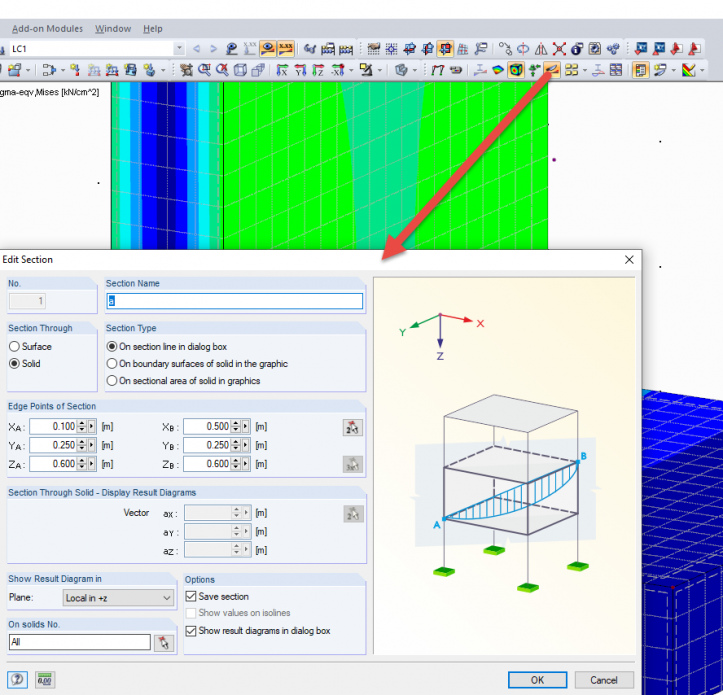The width and height of the screenshot is (723, 695).
Task: Open the -X view direction dropdown arrow
Action: tap(351, 71)
